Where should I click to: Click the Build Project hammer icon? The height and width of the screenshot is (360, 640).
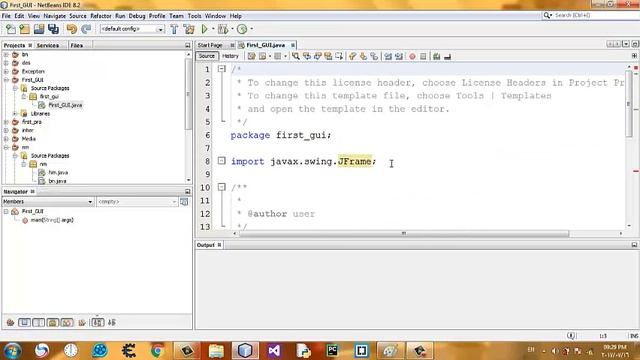click(x=174, y=29)
